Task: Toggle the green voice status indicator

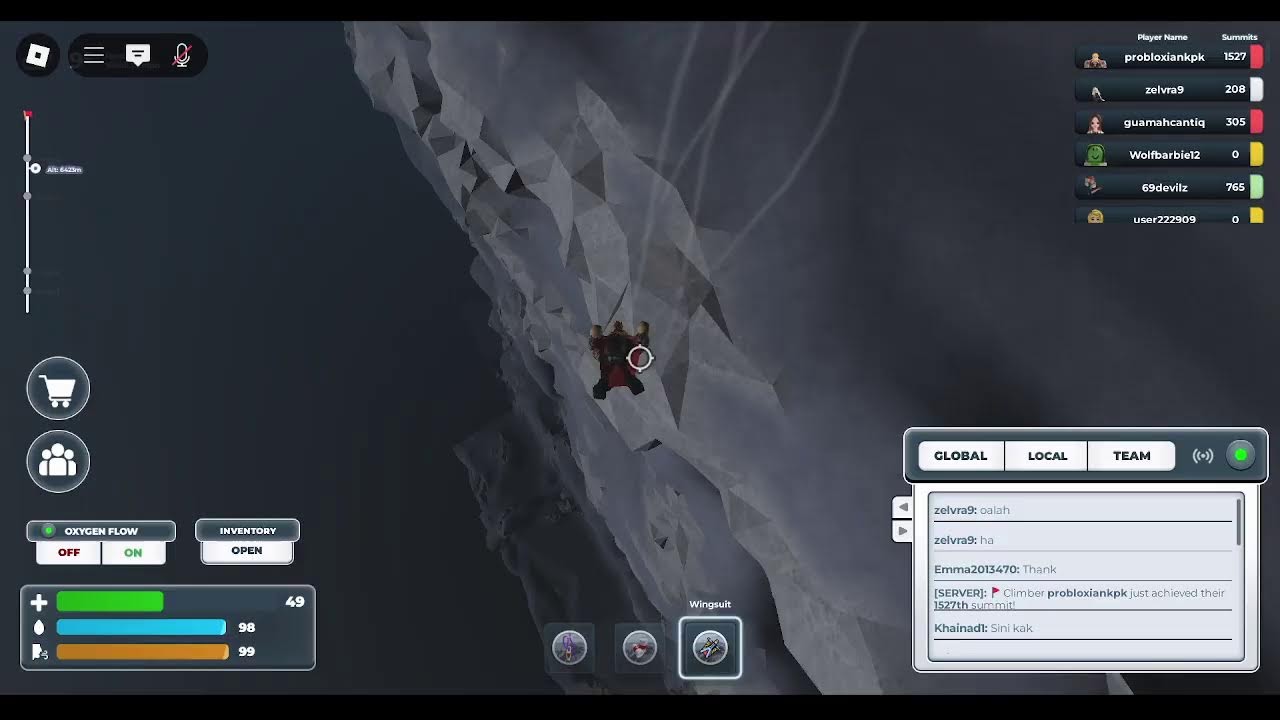Action: tap(1241, 455)
